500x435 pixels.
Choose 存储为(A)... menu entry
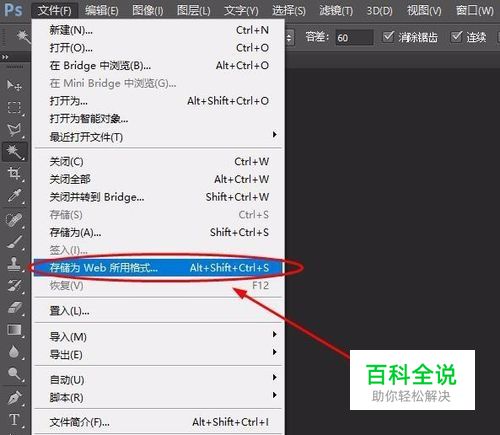pos(158,232)
